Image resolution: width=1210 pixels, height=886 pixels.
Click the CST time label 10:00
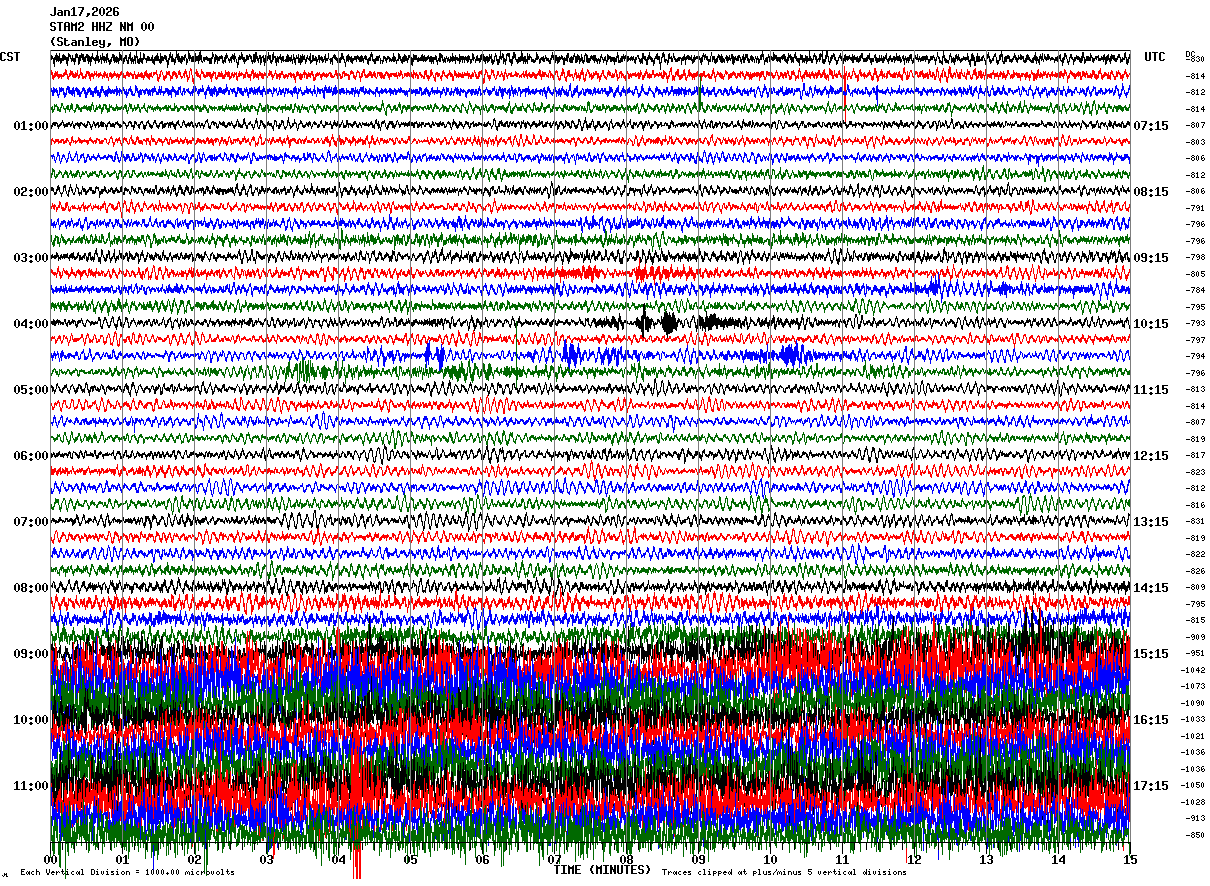coord(31,720)
